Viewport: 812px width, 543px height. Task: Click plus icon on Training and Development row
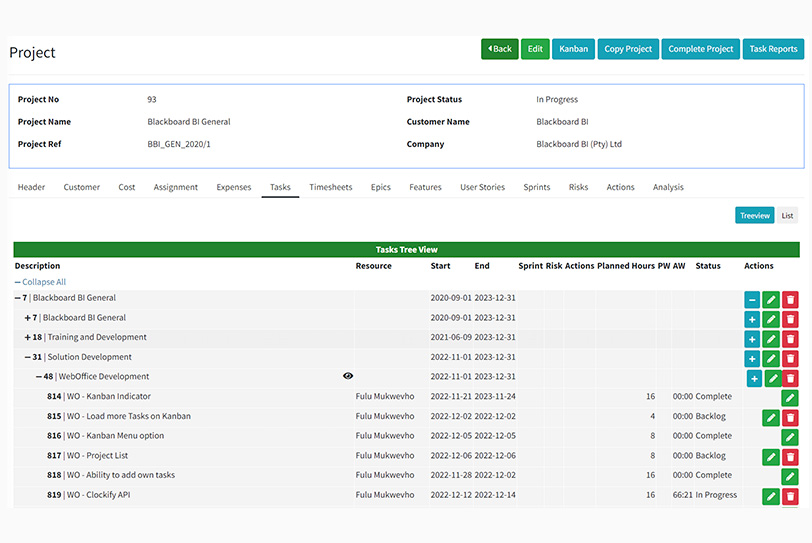tap(751, 338)
